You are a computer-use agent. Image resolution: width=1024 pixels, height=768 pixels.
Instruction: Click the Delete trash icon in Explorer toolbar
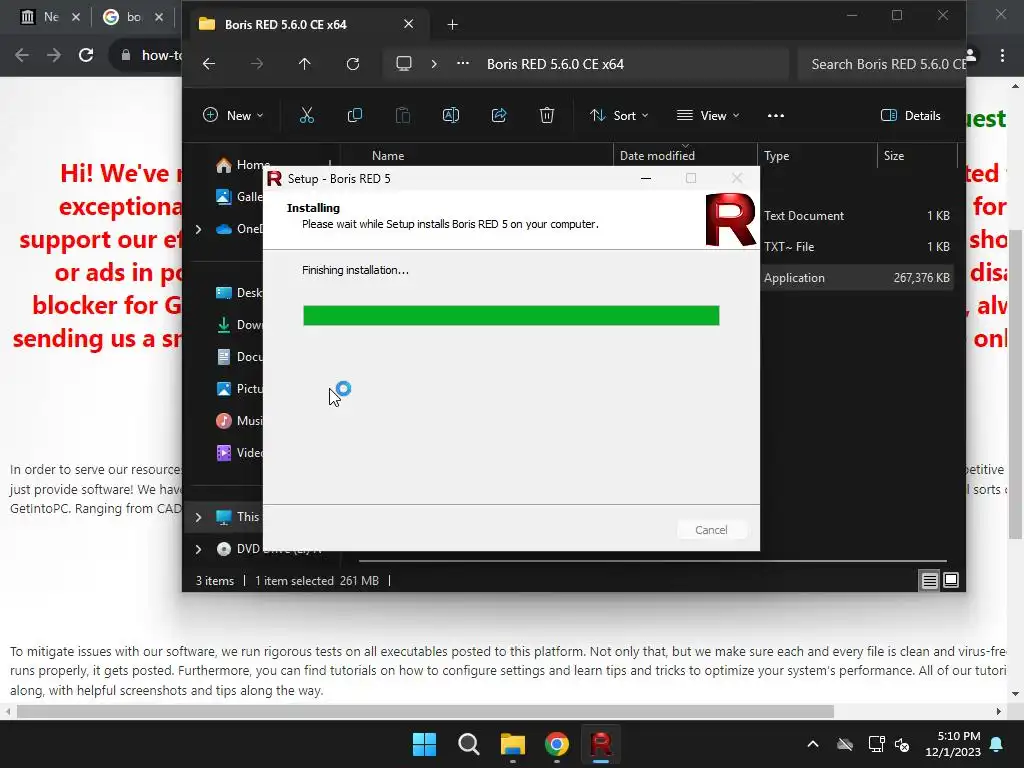(x=547, y=116)
